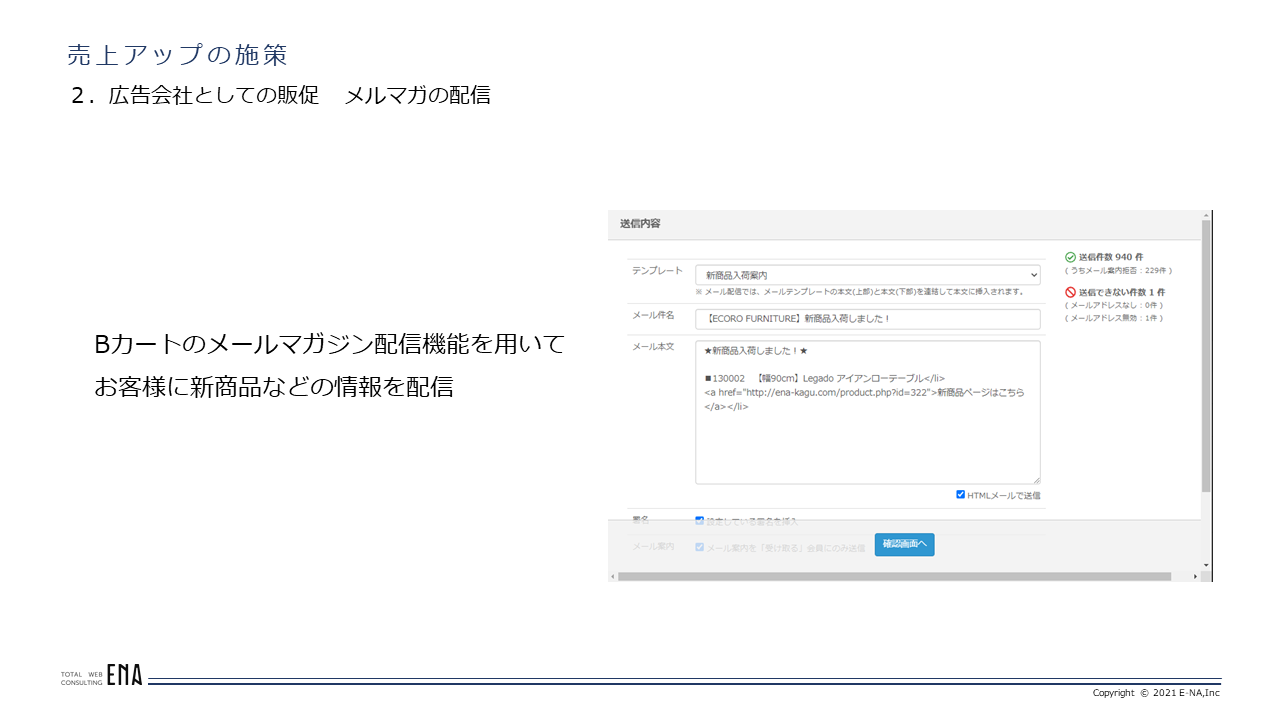This screenshot has height=720, width=1280.
Task: Click the テンプレート label
Action: point(657,271)
